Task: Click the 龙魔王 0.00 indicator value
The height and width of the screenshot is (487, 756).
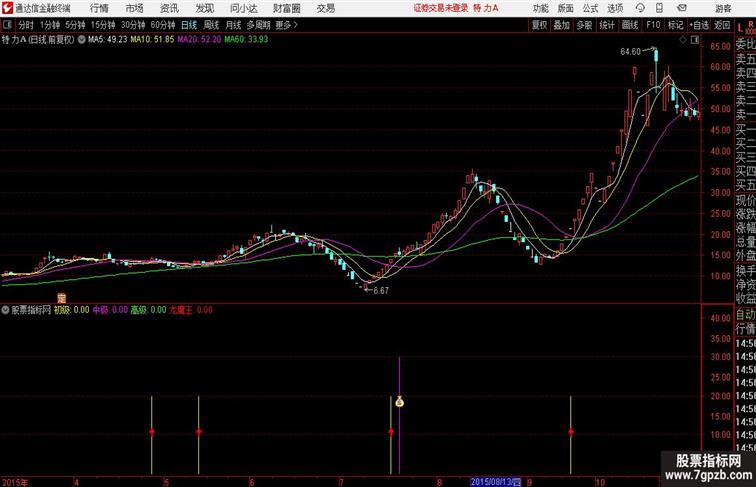Action: 191,310
